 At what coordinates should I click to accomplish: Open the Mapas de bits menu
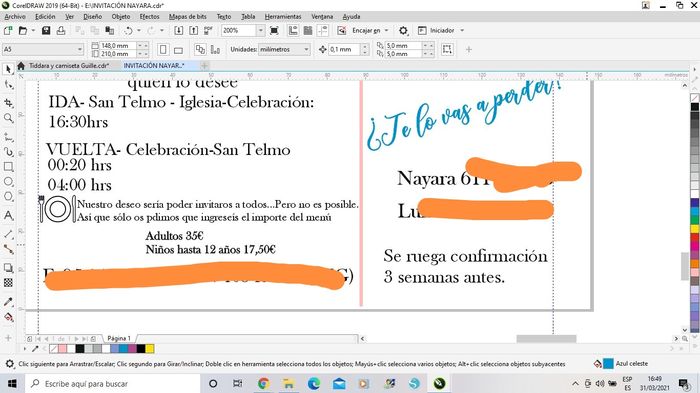pyautogui.click(x=188, y=17)
